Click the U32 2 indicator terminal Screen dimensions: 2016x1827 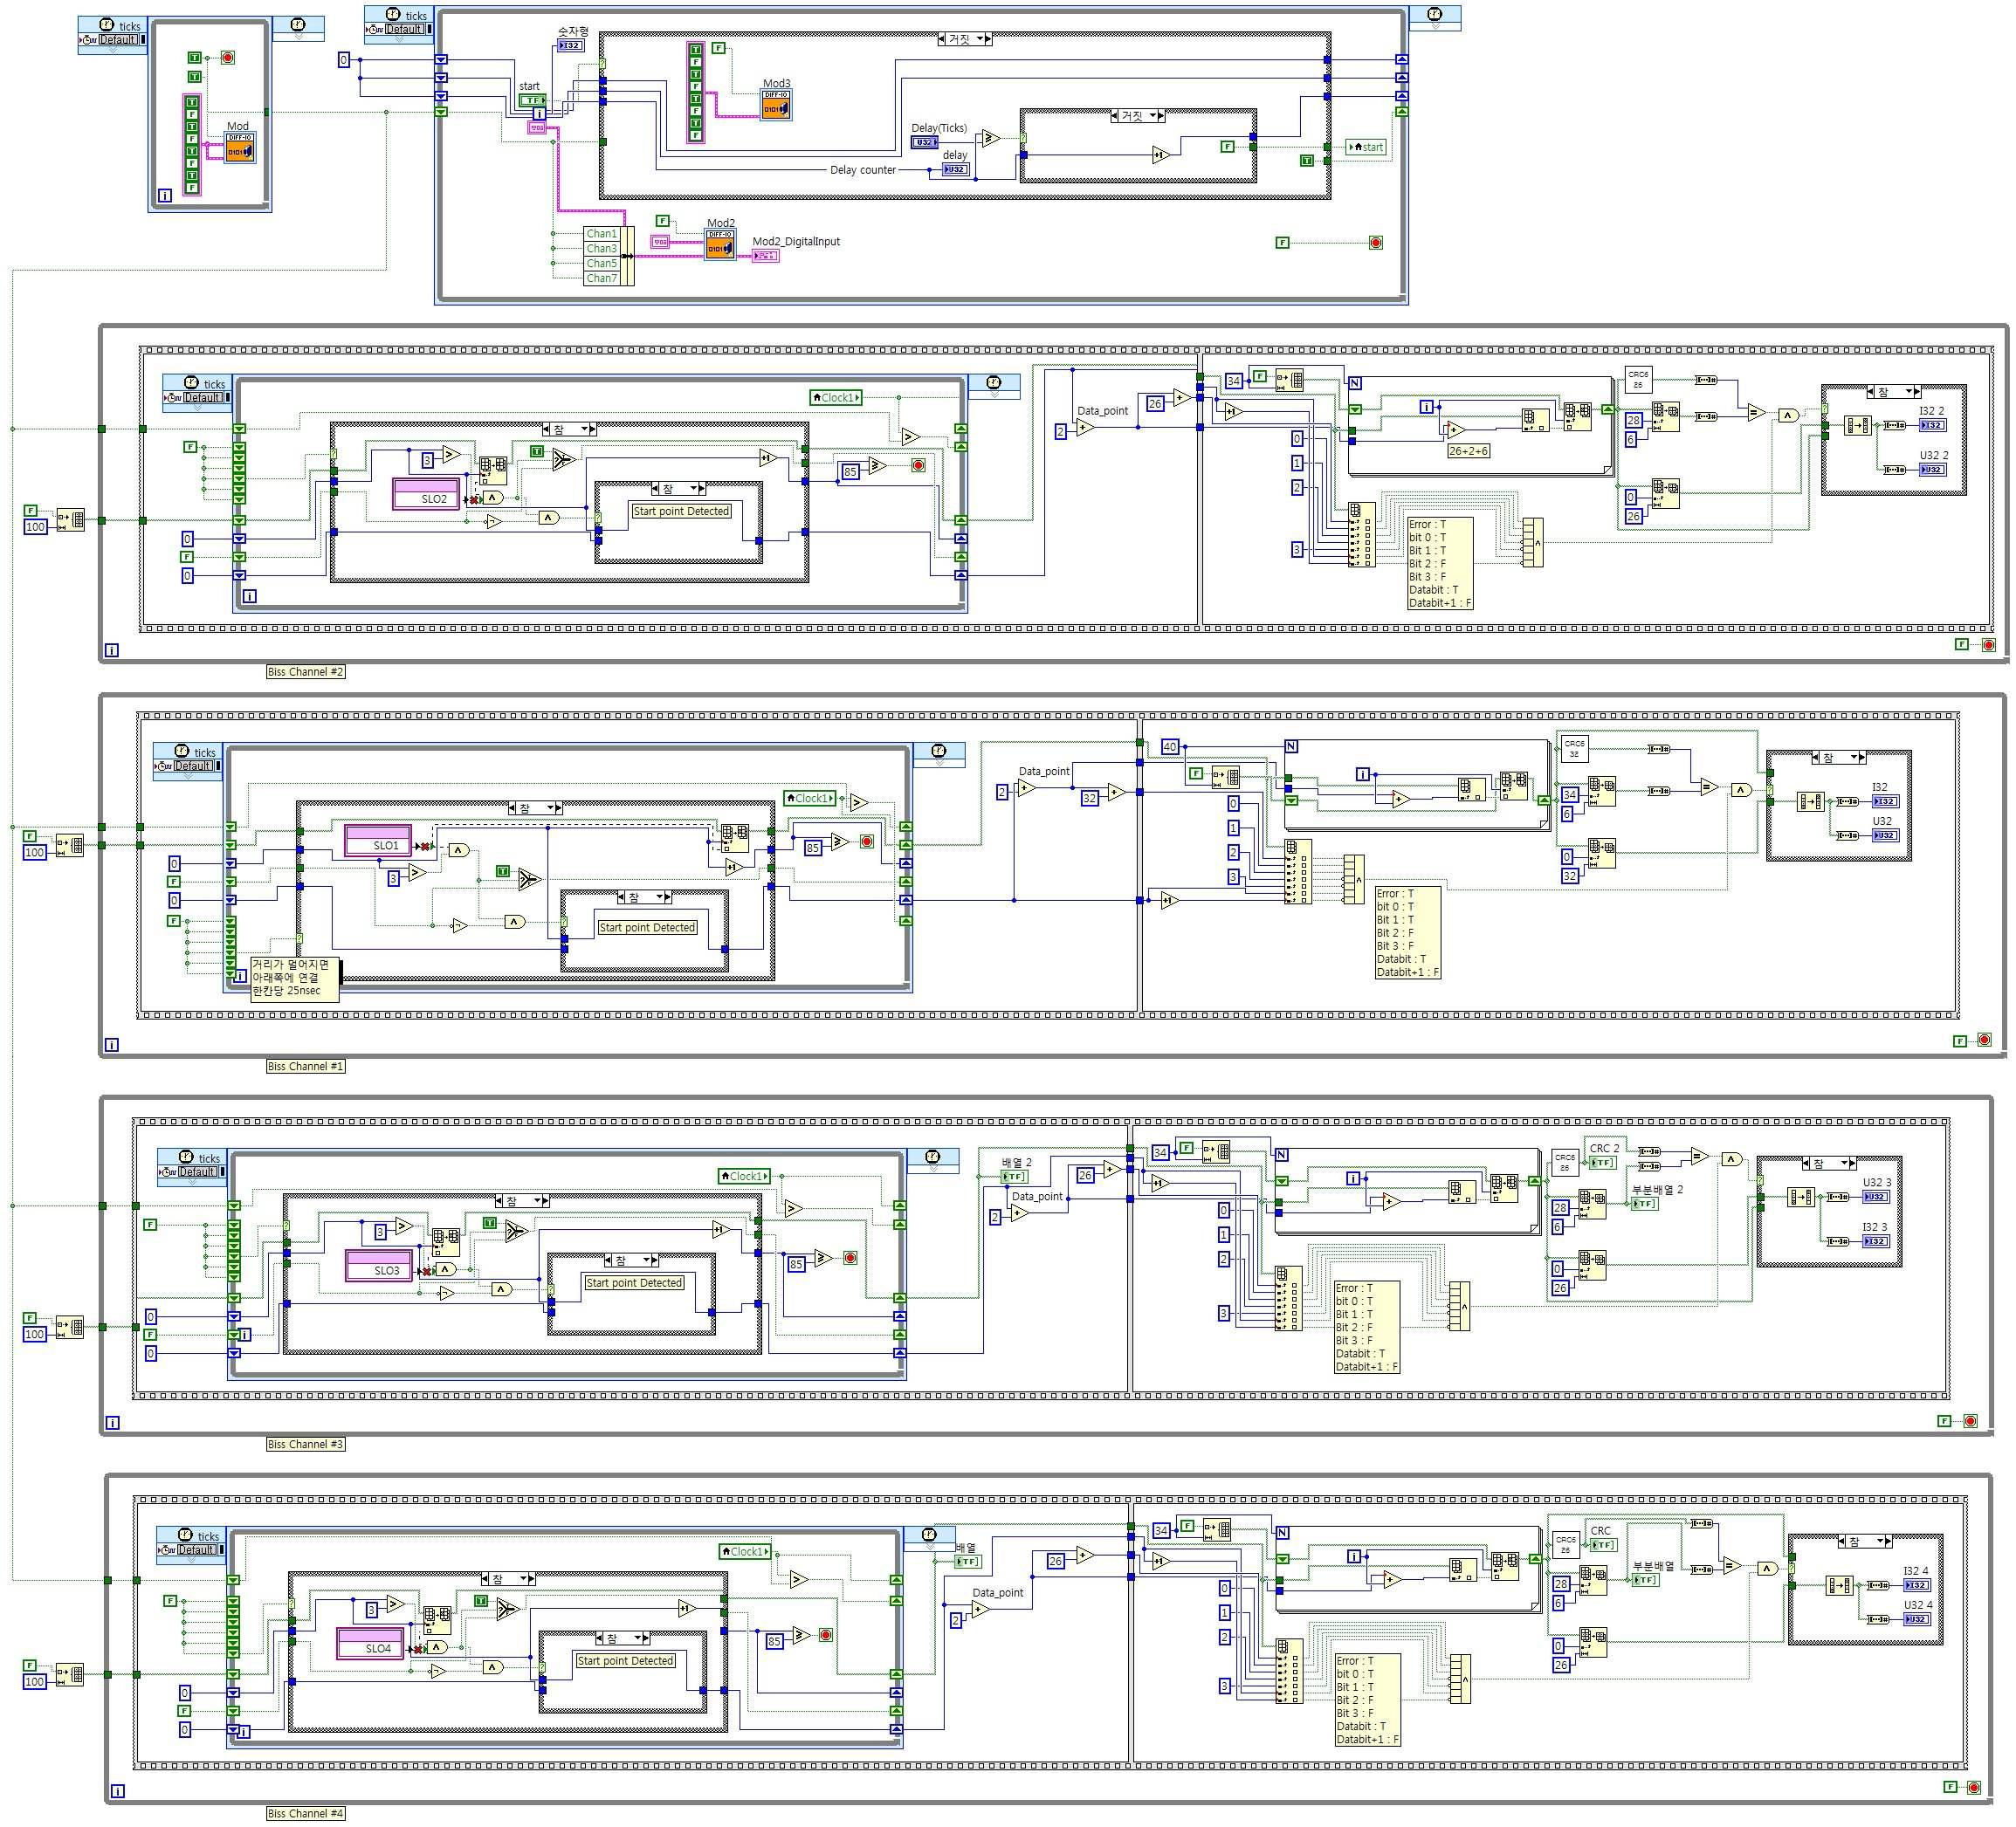(x=1932, y=469)
